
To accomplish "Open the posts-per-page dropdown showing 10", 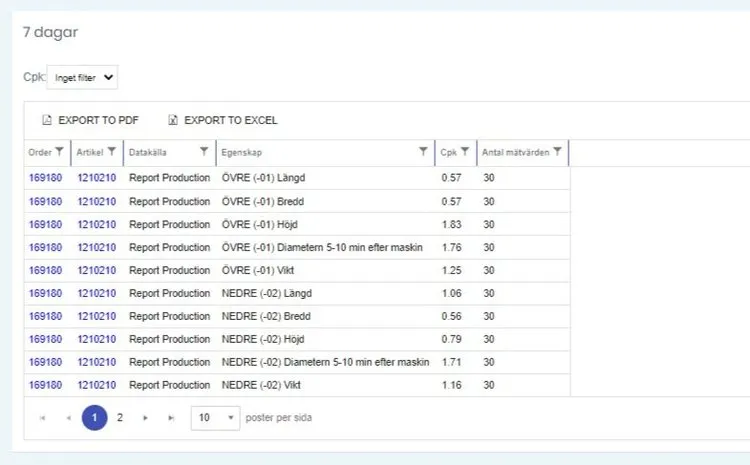I will click(x=215, y=418).
